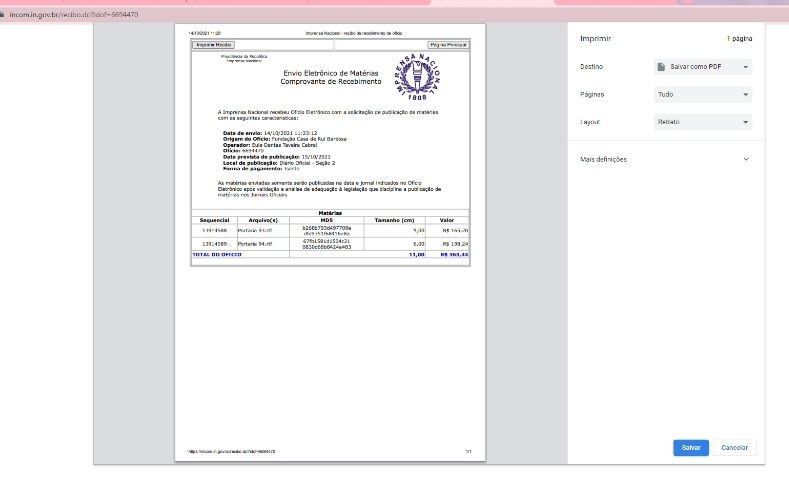The height and width of the screenshot is (478, 789).
Task: Click the PDF file icon in Destino
Action: tap(661, 66)
